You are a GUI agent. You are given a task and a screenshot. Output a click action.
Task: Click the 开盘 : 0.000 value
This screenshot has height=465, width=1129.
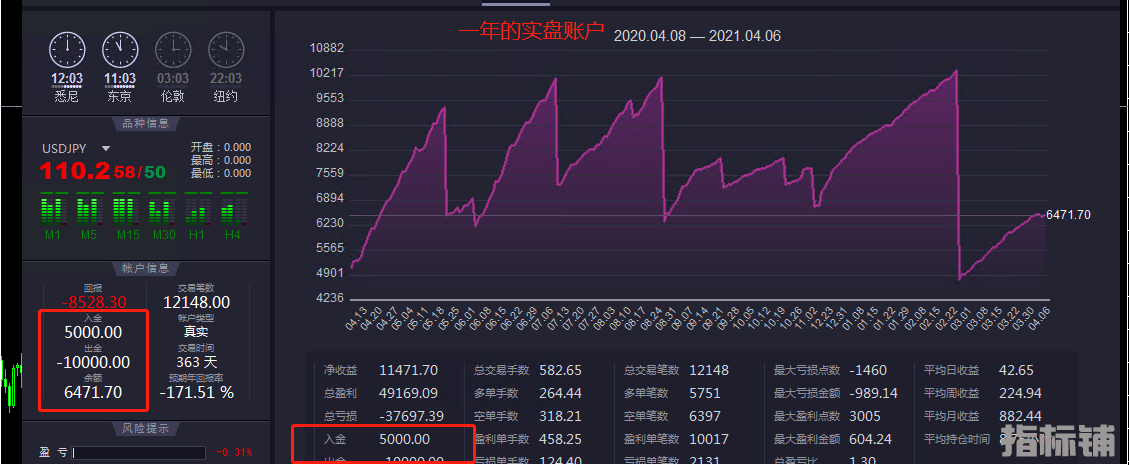coord(220,147)
